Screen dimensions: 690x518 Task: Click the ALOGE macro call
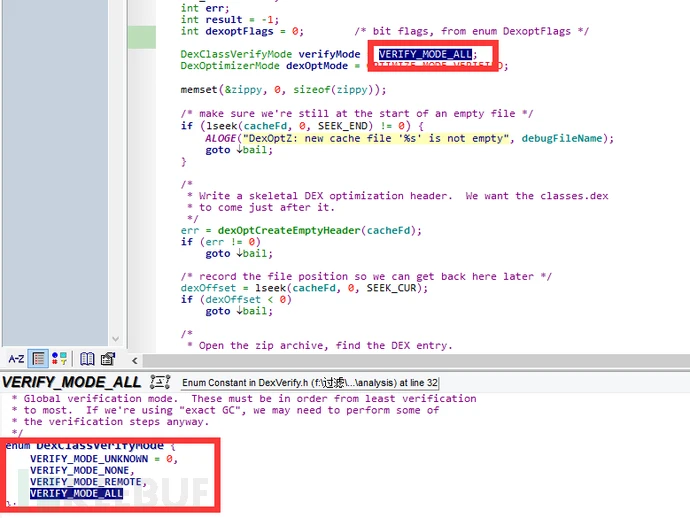[x=221, y=138]
